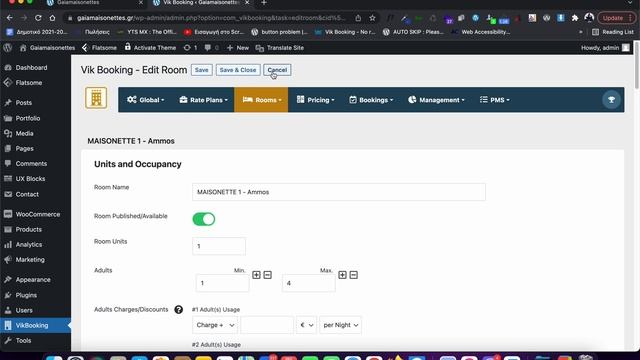Open the Chrome extensions puzzle icon
Viewport: 640px width, 360px height.
[x=575, y=18]
